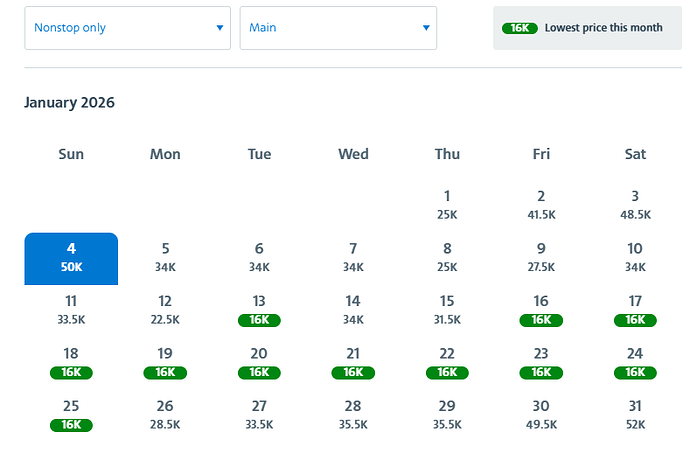The height and width of the screenshot is (453, 690).
Task: Open the Nonstop only dropdown
Action: click(x=127, y=28)
